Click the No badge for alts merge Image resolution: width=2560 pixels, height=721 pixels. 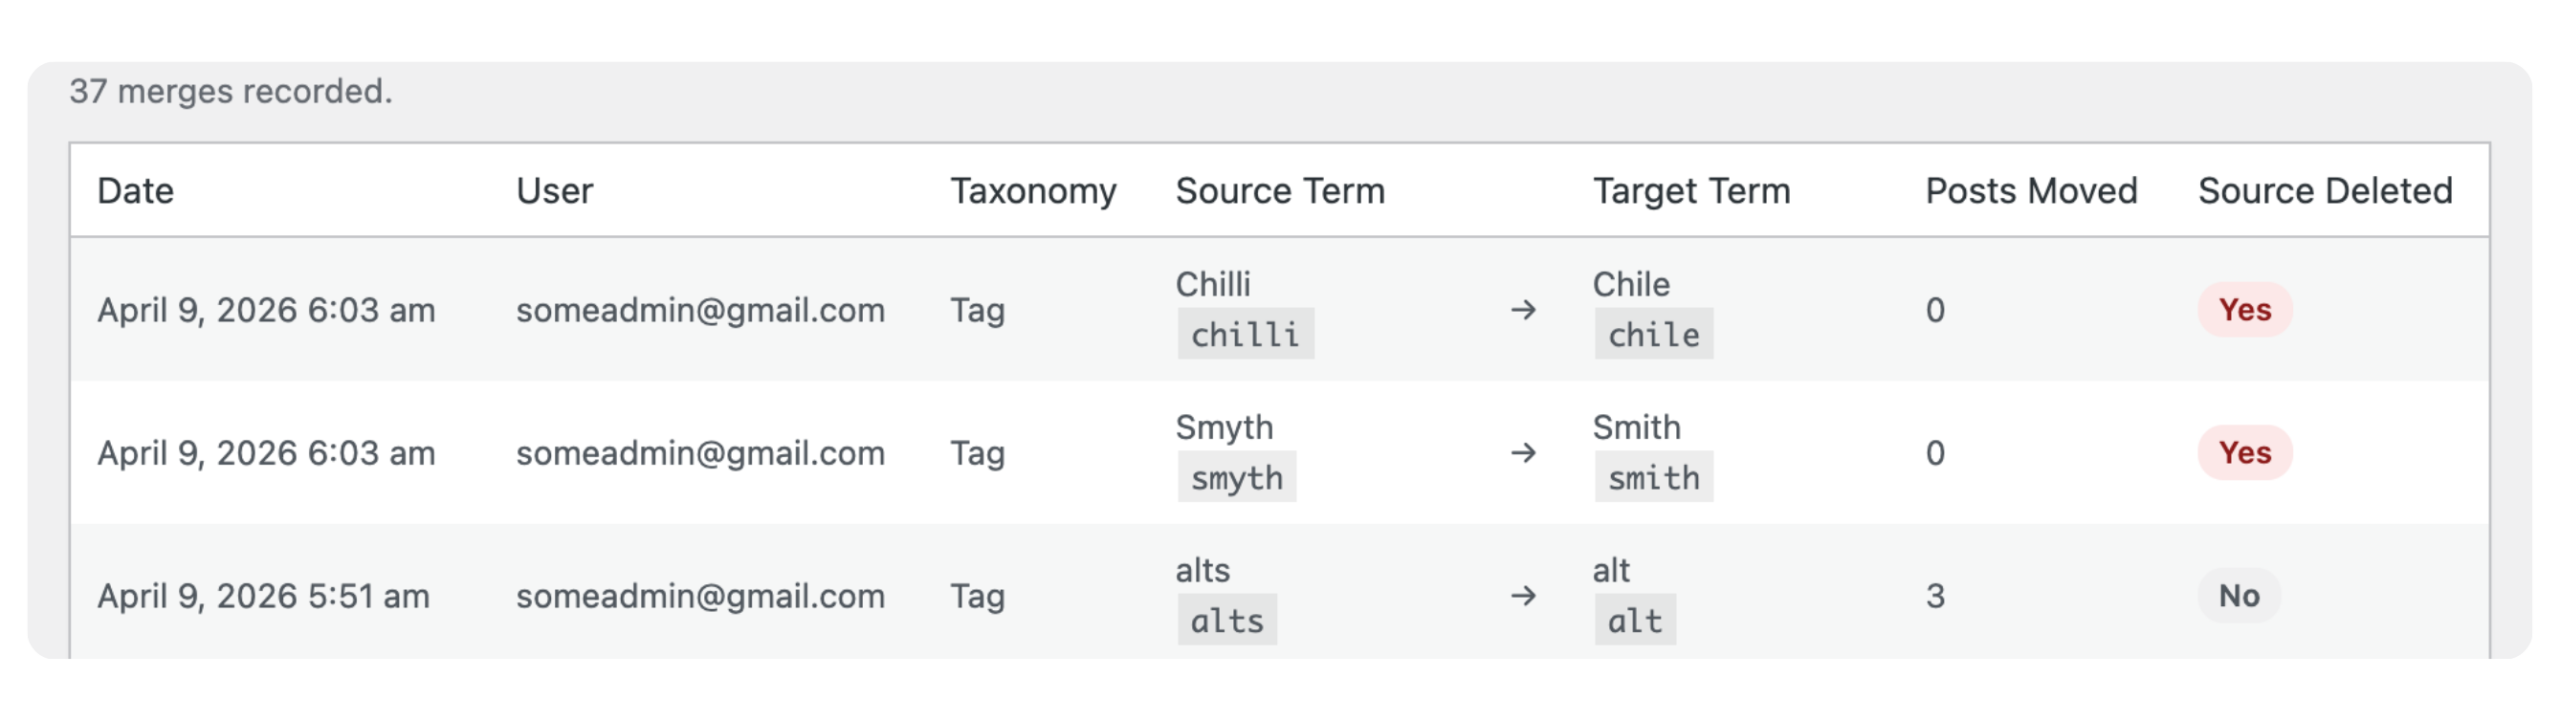2238,596
